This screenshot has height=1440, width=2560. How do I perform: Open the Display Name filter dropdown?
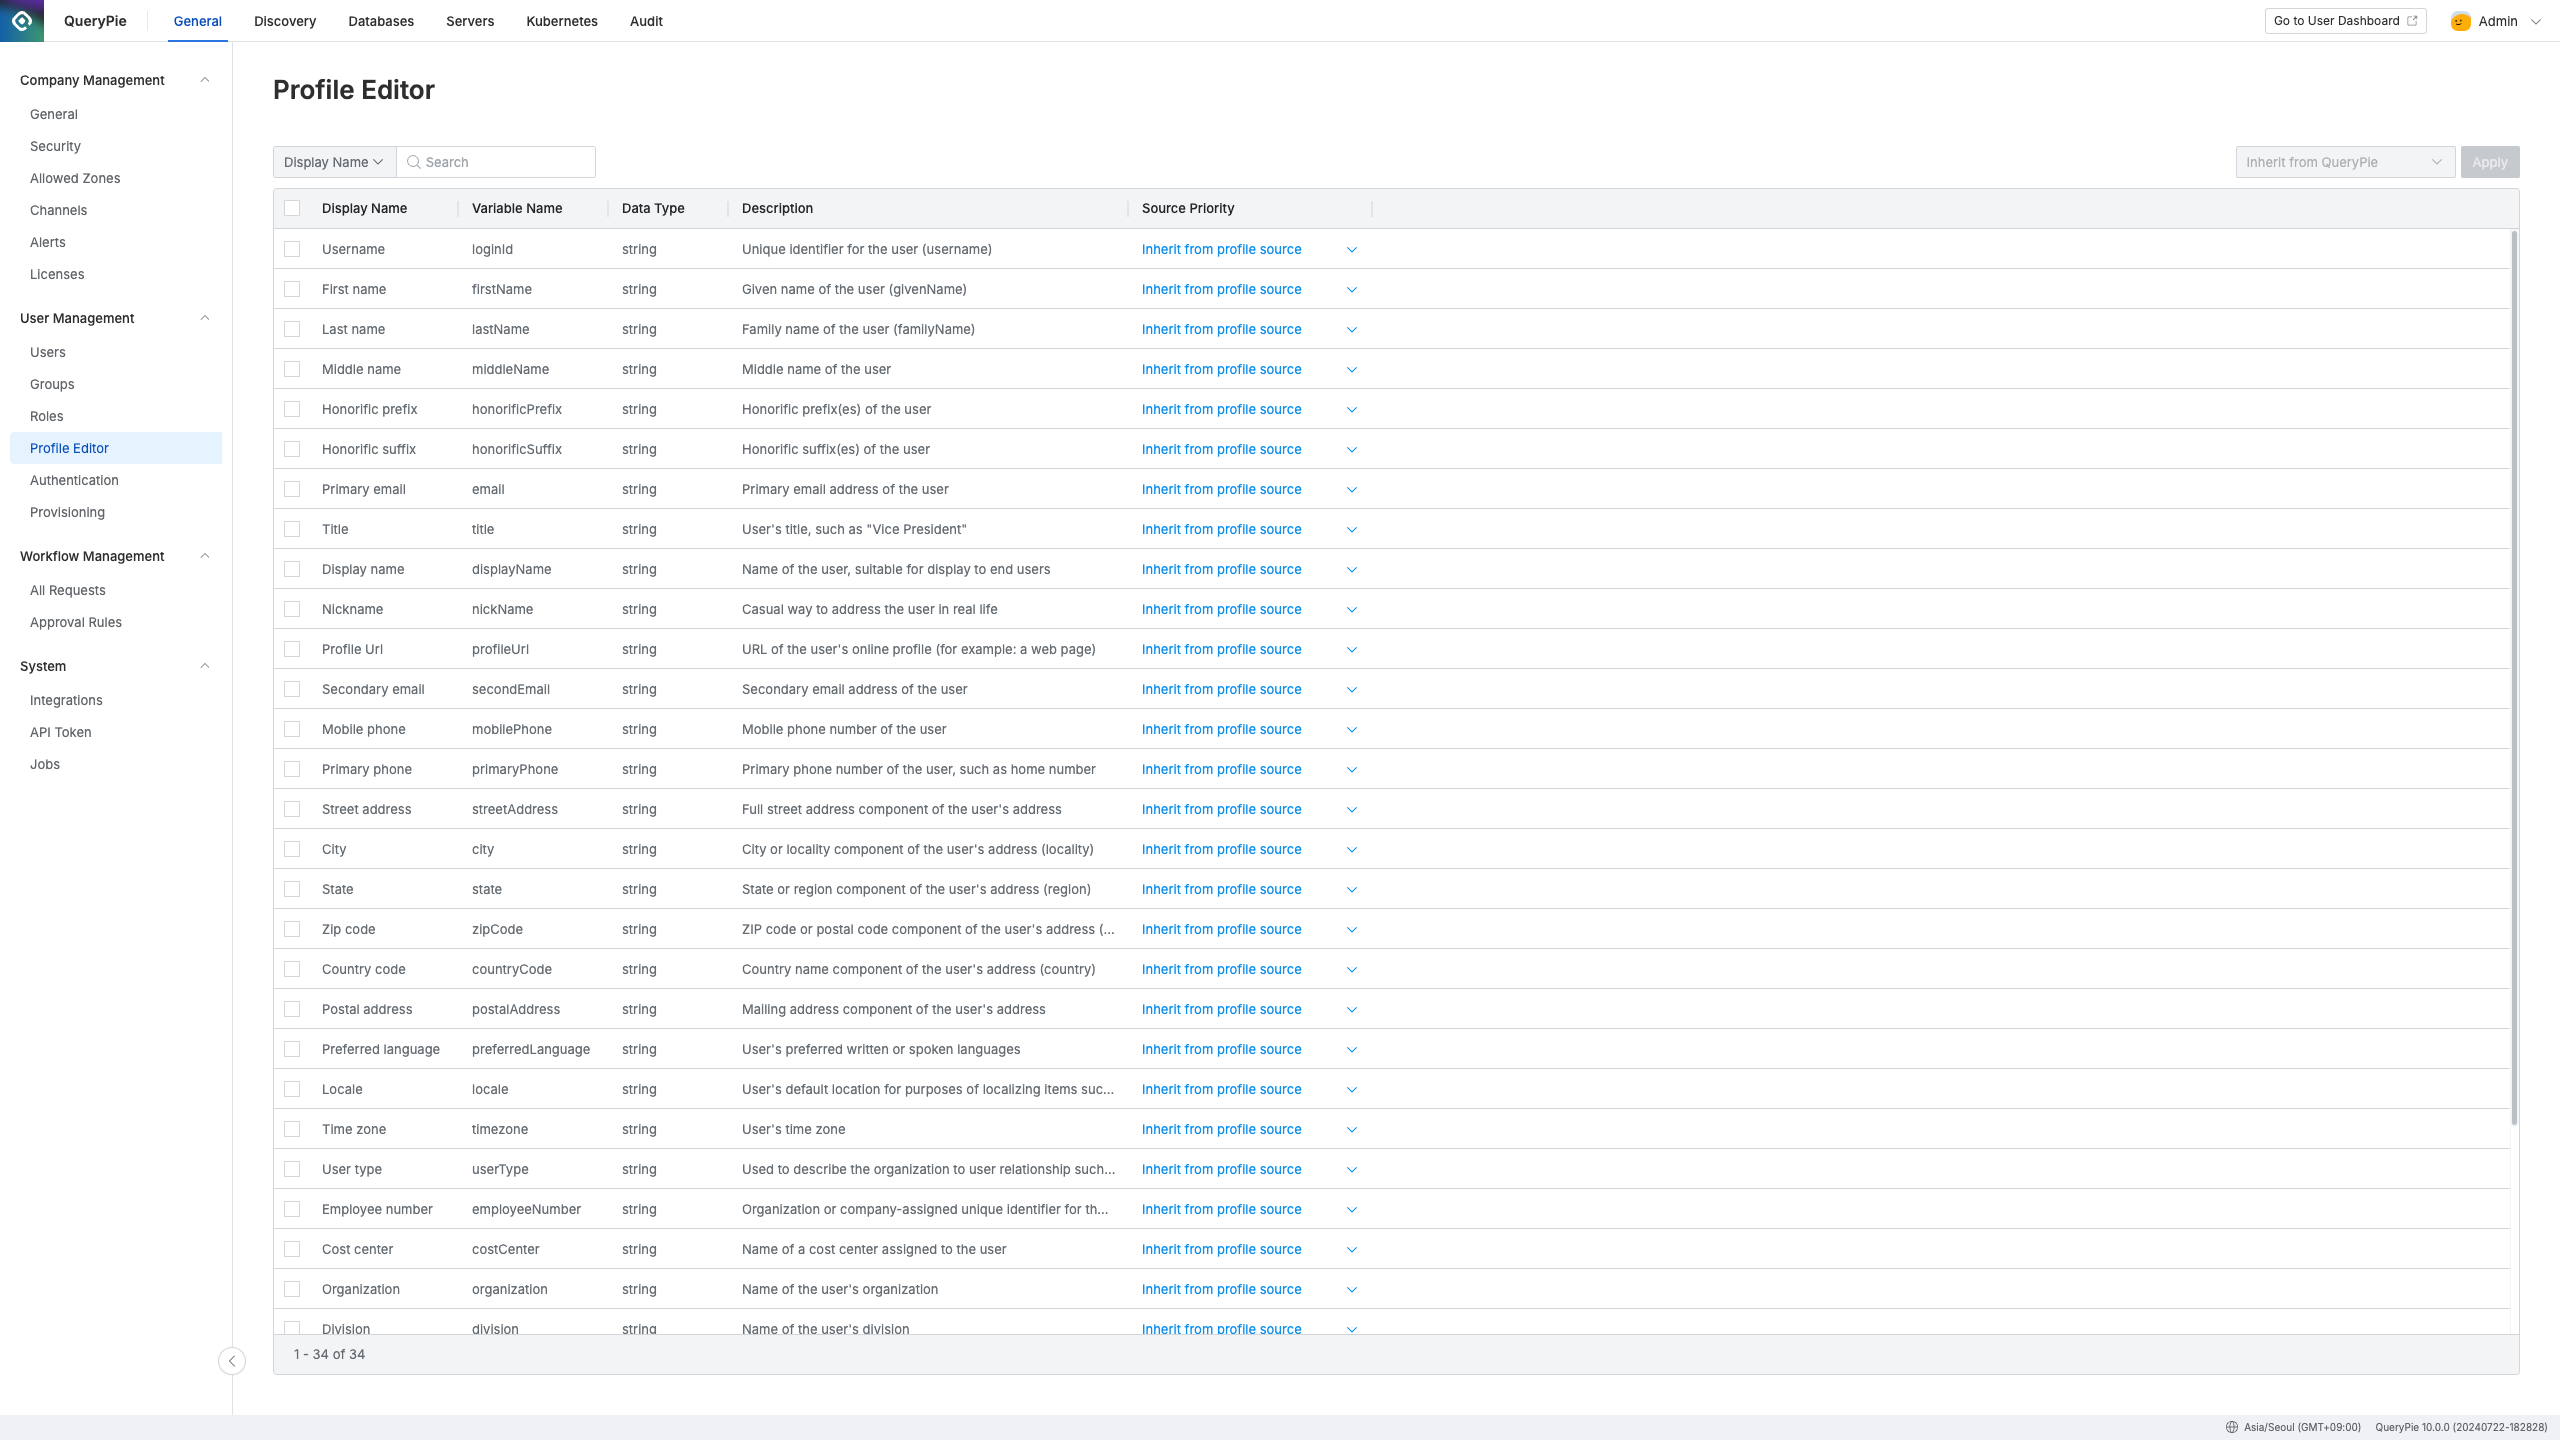click(334, 162)
